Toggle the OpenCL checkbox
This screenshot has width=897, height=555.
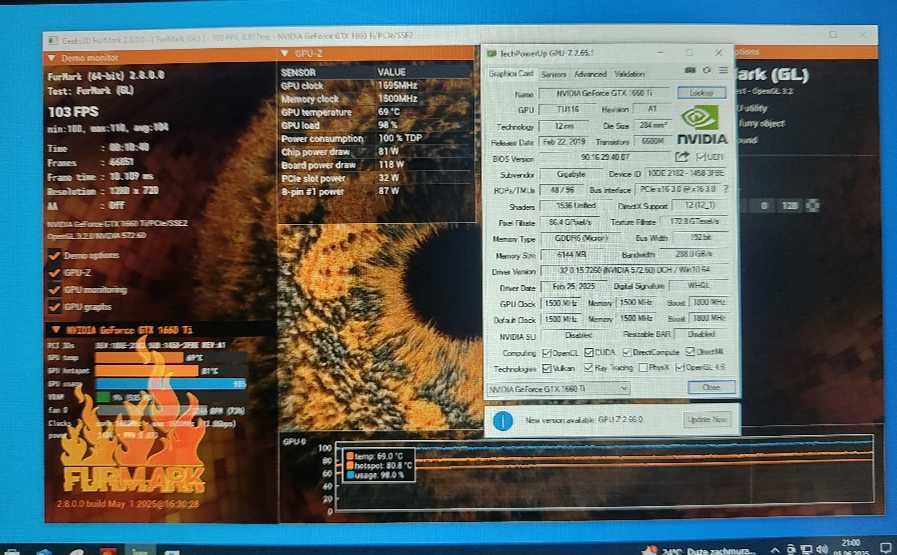[x=546, y=352]
